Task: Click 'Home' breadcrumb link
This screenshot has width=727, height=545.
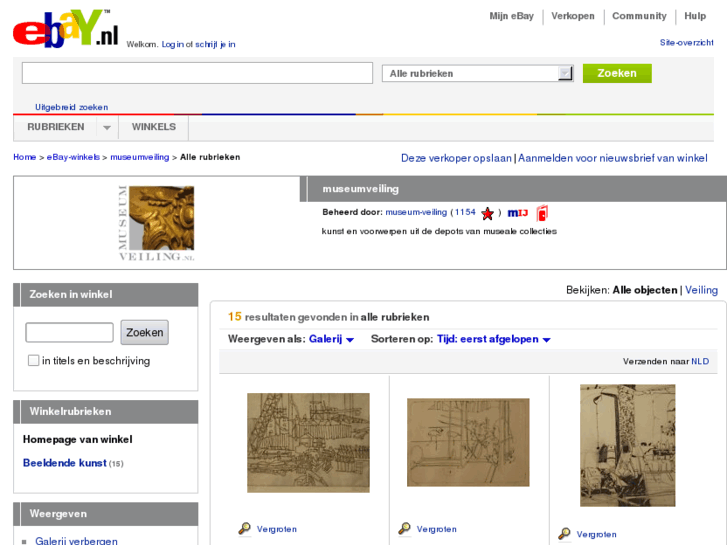Action: click(25, 157)
